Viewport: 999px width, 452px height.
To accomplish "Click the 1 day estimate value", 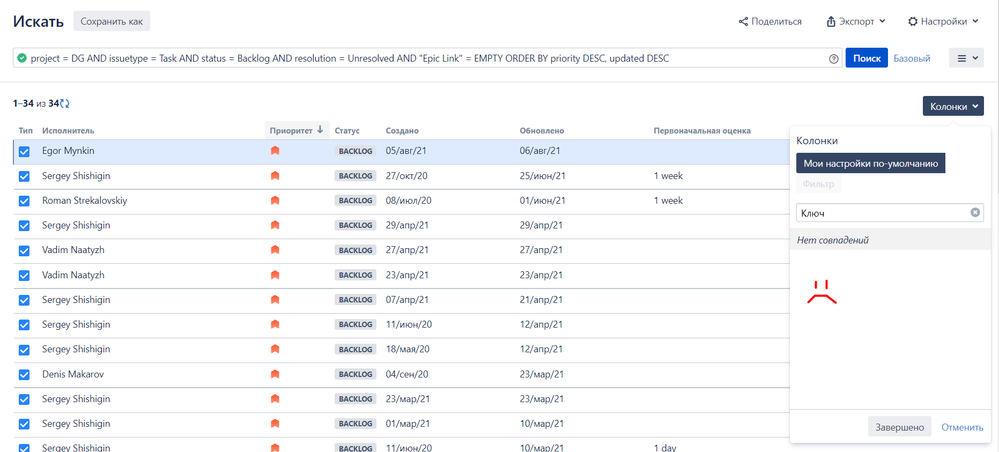I will [665, 448].
